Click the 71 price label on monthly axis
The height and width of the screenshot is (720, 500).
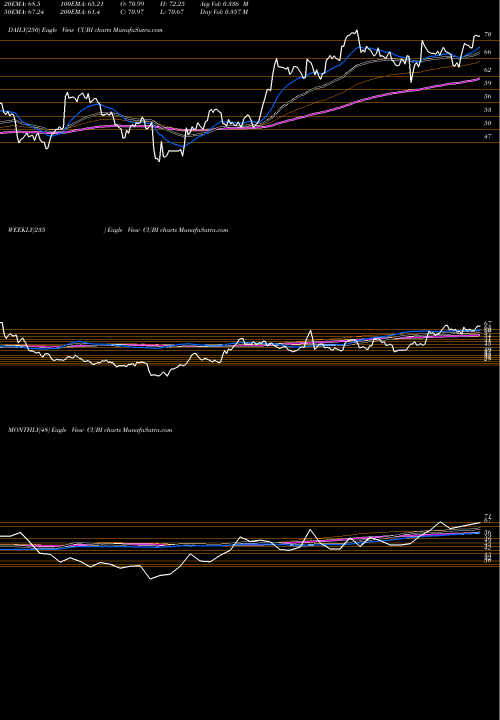488,516
